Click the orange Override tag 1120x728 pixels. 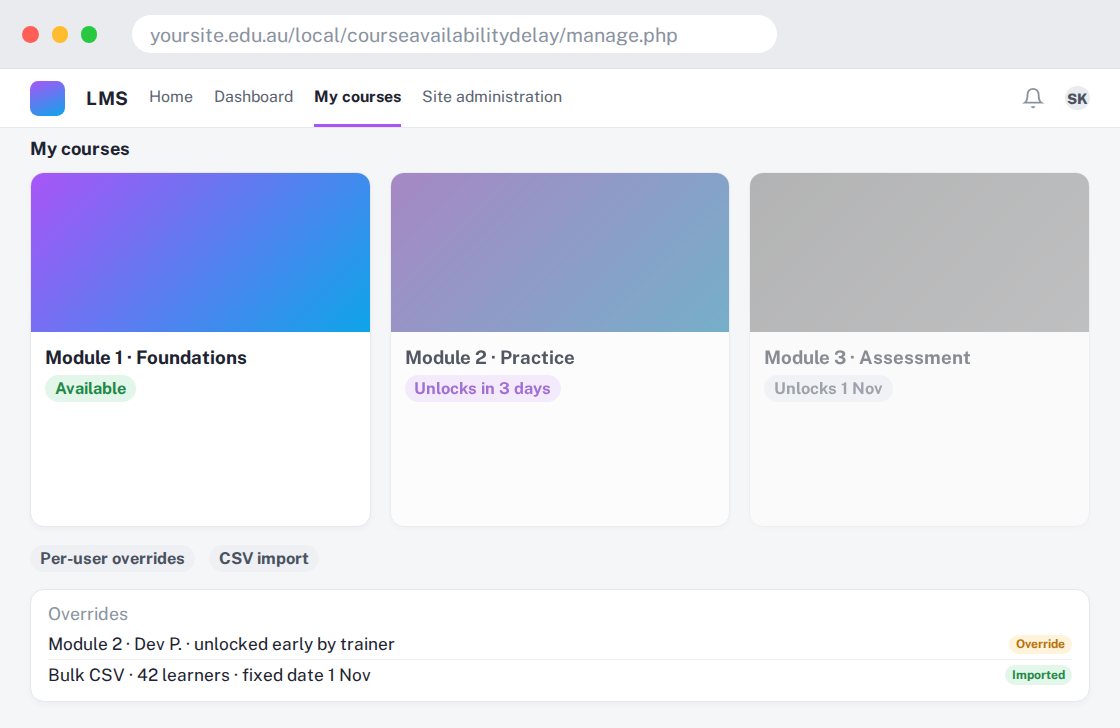point(1040,644)
